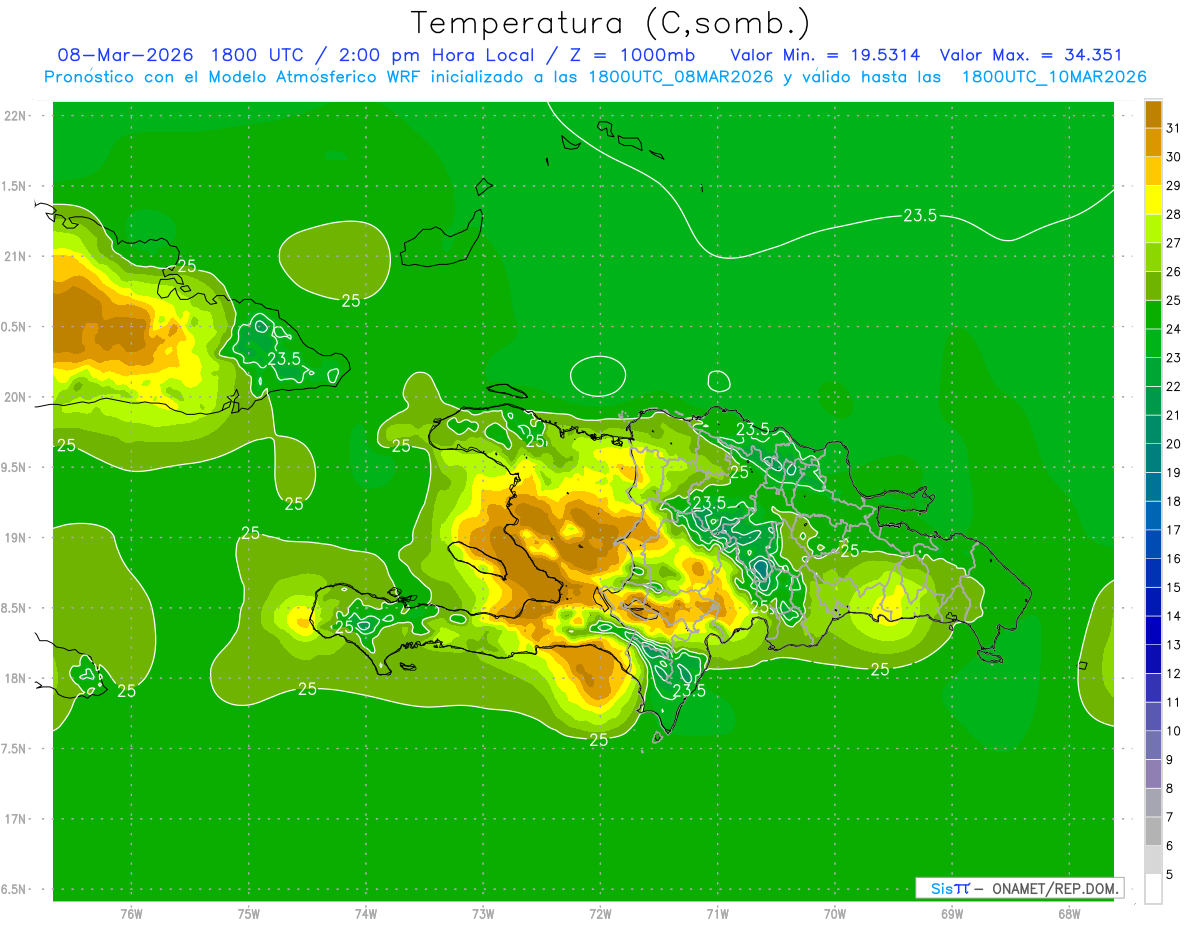Click the "19N" latitude axis label
This screenshot has width=1200, height=927.
pos(16,538)
